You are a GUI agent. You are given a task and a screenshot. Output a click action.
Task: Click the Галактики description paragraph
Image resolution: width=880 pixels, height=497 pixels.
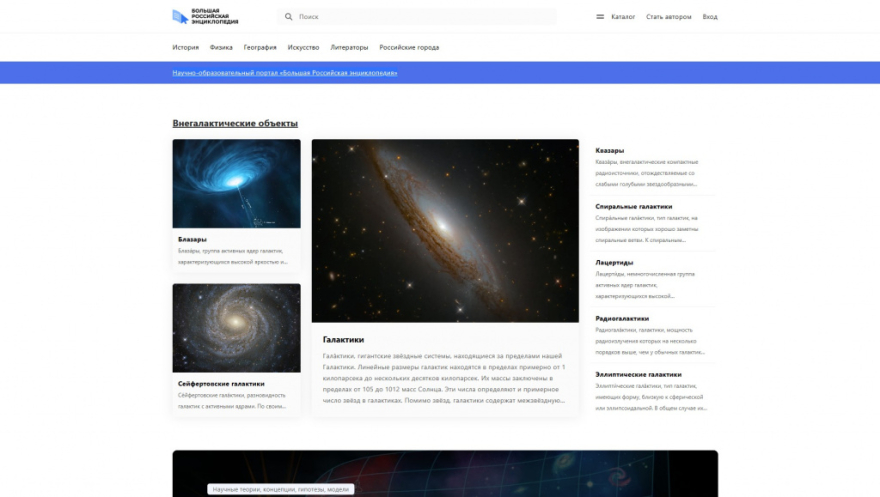[x=444, y=378]
